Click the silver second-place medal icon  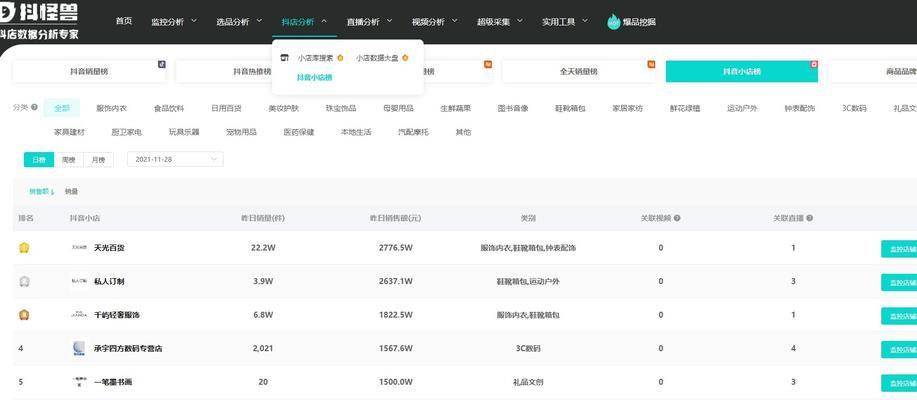tap(24, 281)
